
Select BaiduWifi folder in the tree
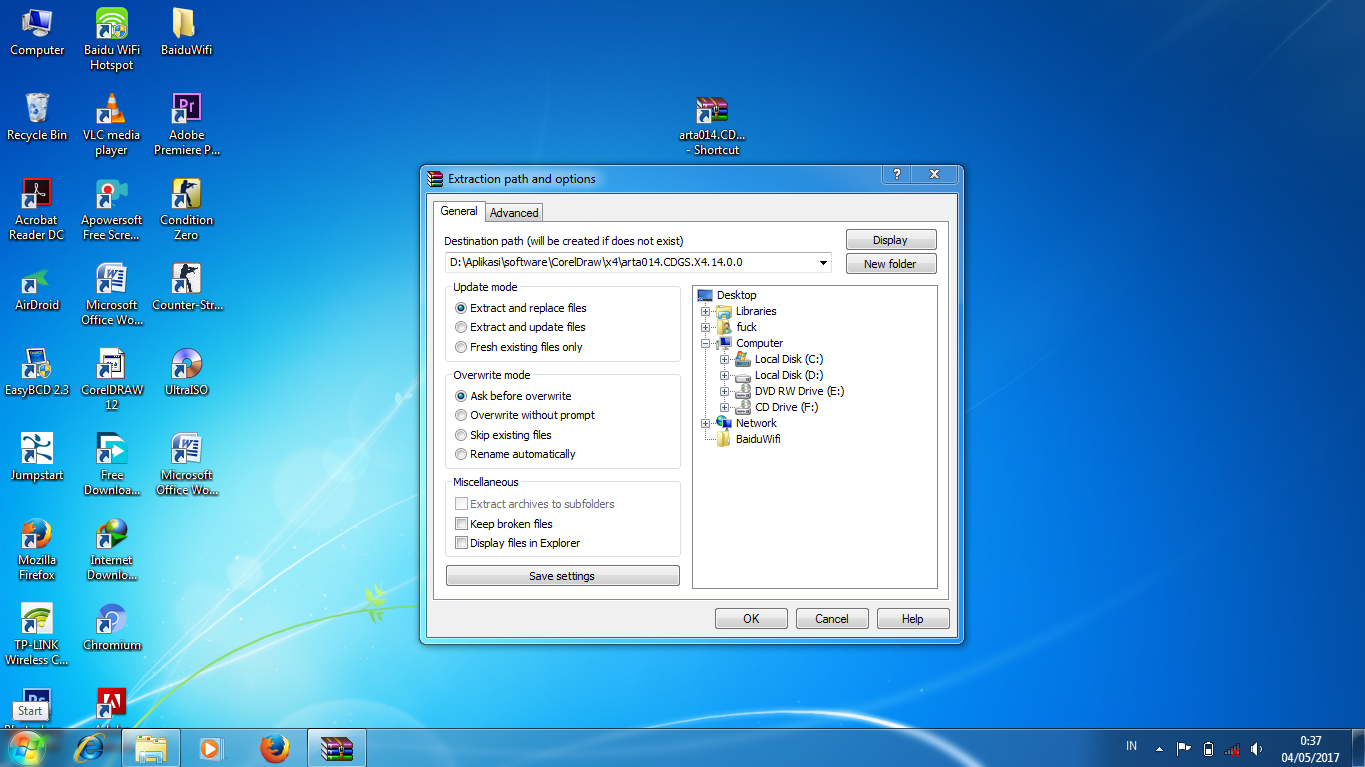[x=758, y=439]
